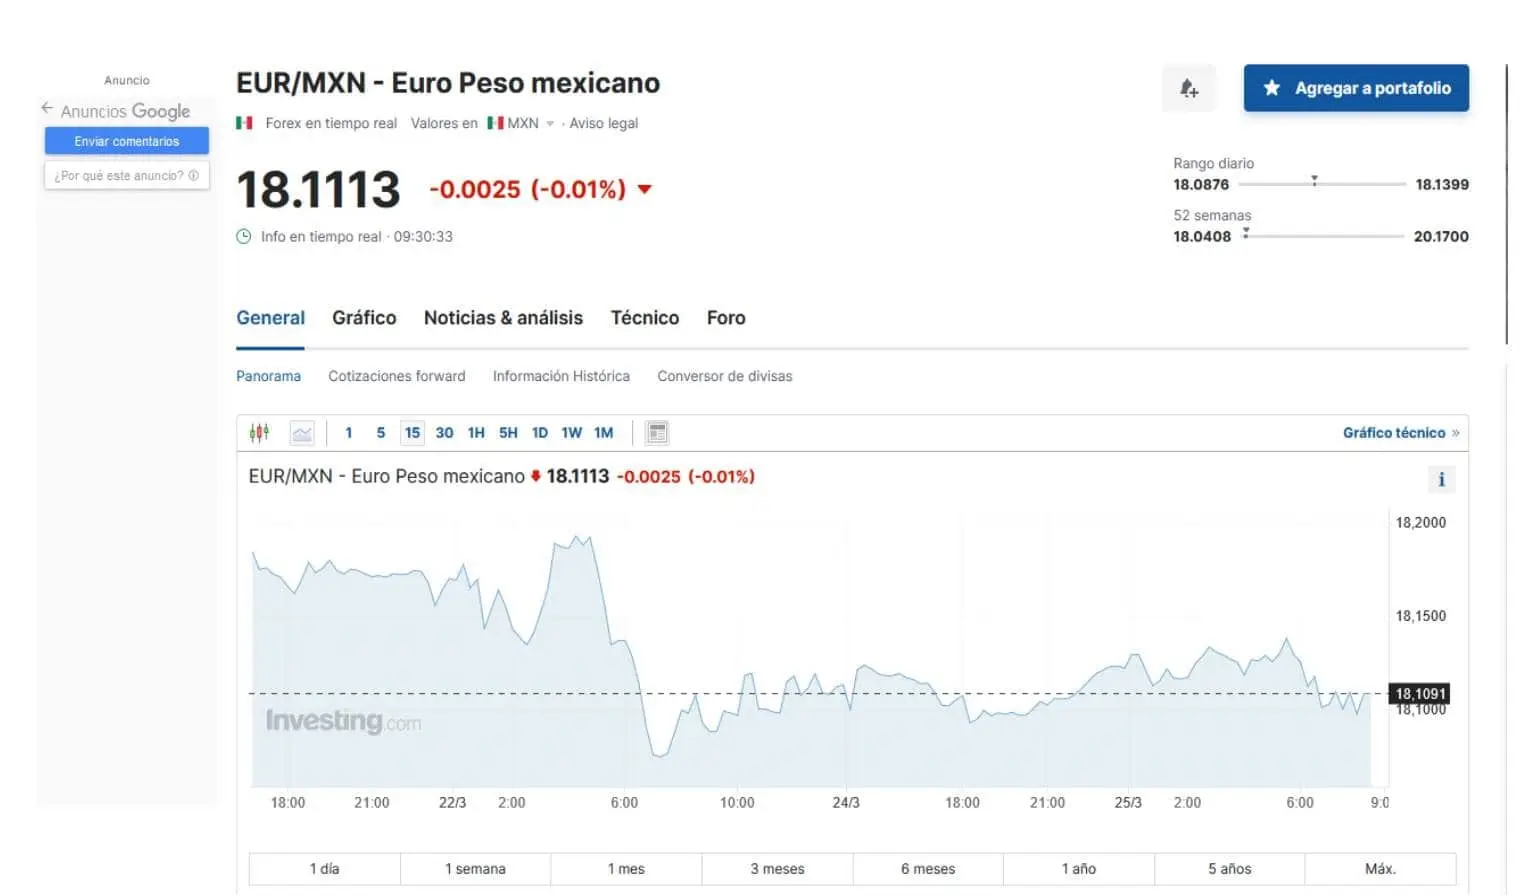This screenshot has height=896, width=1537.
Task: Choose the 1H chart interval
Action: [x=476, y=433]
